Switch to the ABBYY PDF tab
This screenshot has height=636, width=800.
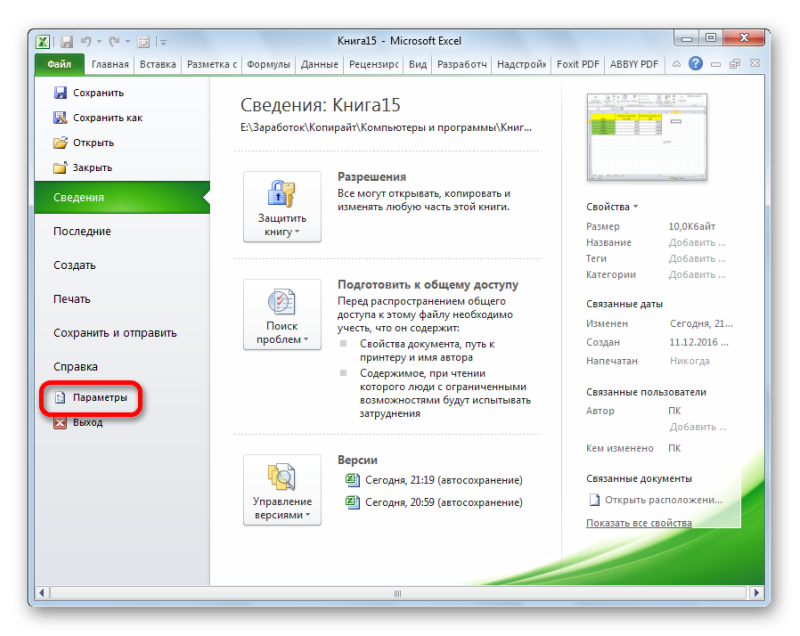click(x=634, y=64)
